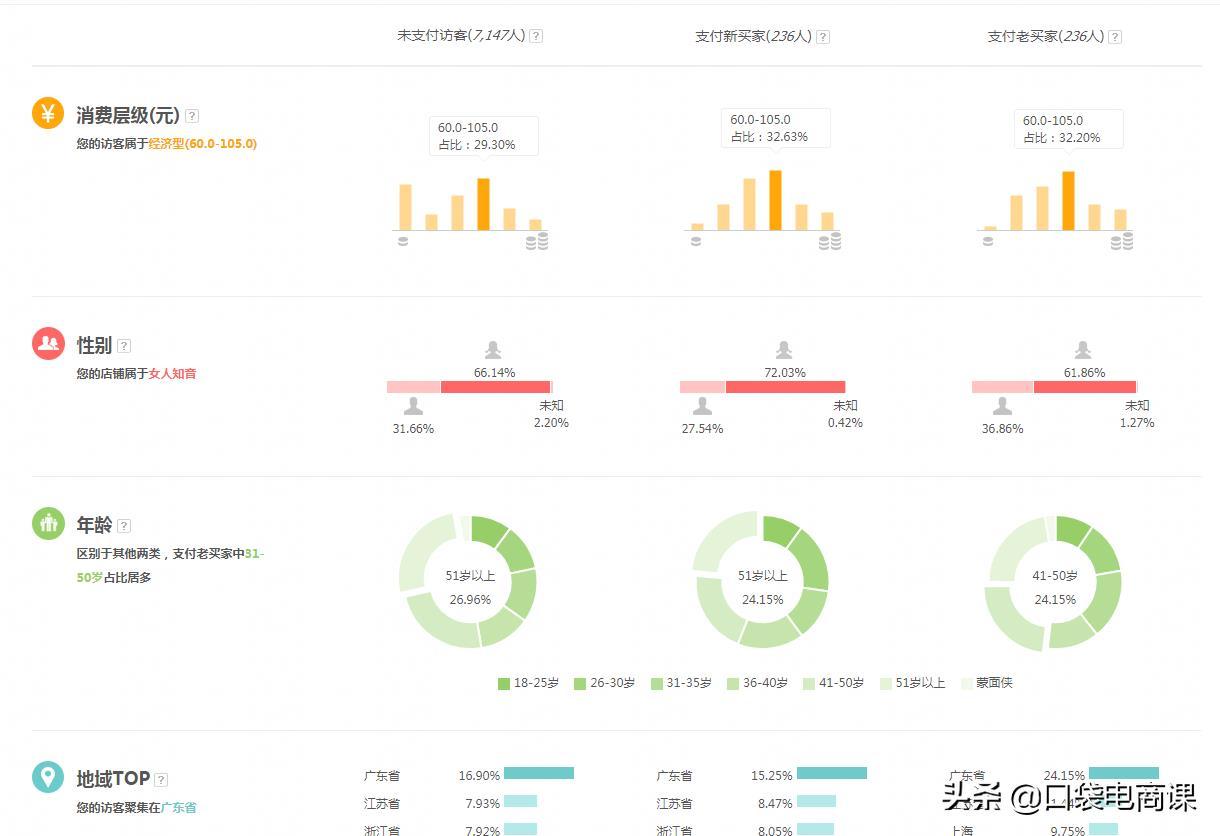Image resolution: width=1220 pixels, height=836 pixels.
Task: Toggle the 41-50岁 legend item
Action: [x=833, y=683]
